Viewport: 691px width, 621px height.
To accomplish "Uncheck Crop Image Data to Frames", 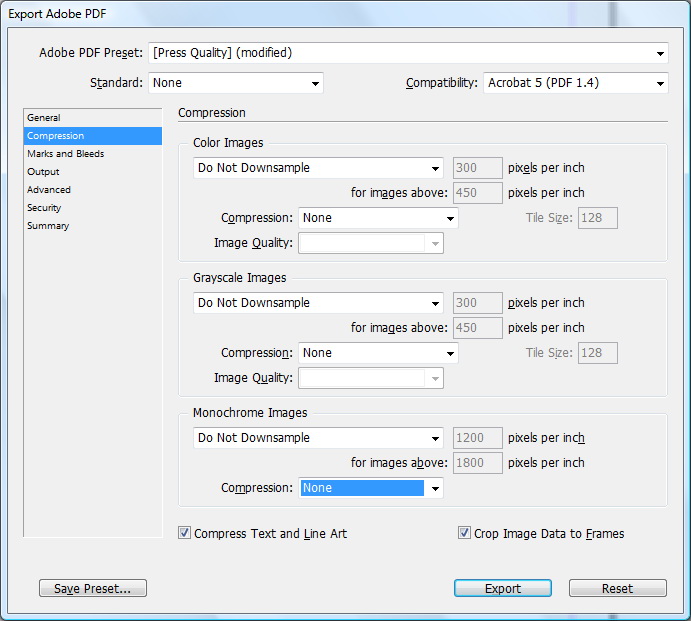I will tap(464, 533).
